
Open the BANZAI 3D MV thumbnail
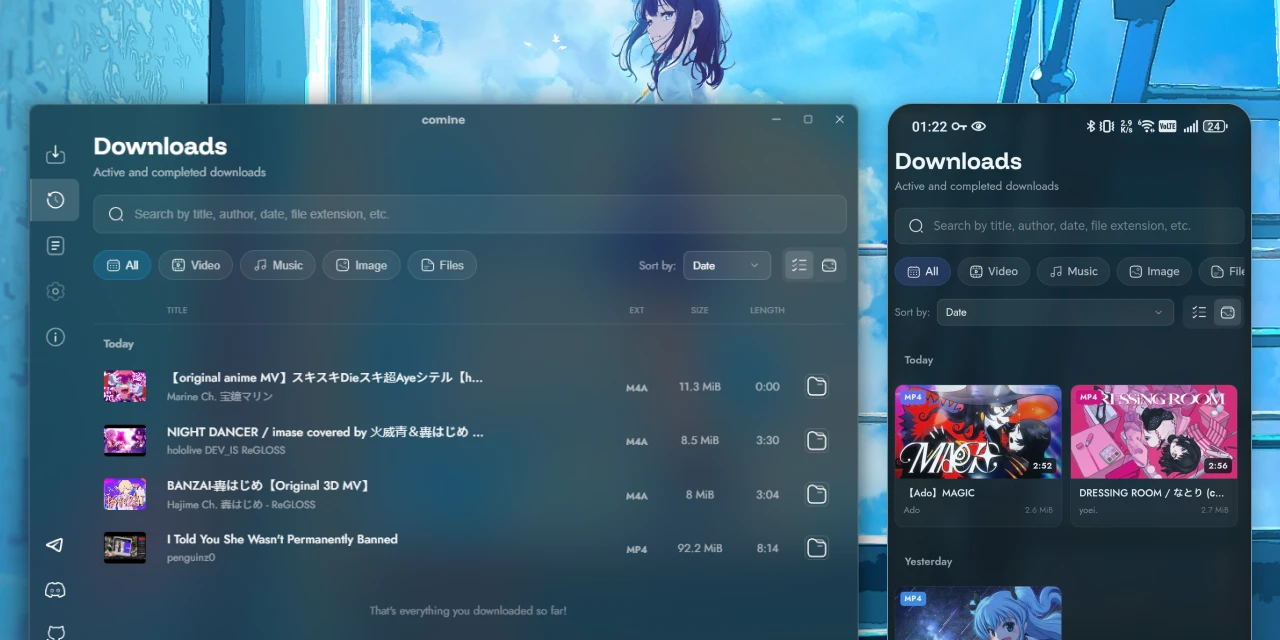pyautogui.click(x=125, y=494)
